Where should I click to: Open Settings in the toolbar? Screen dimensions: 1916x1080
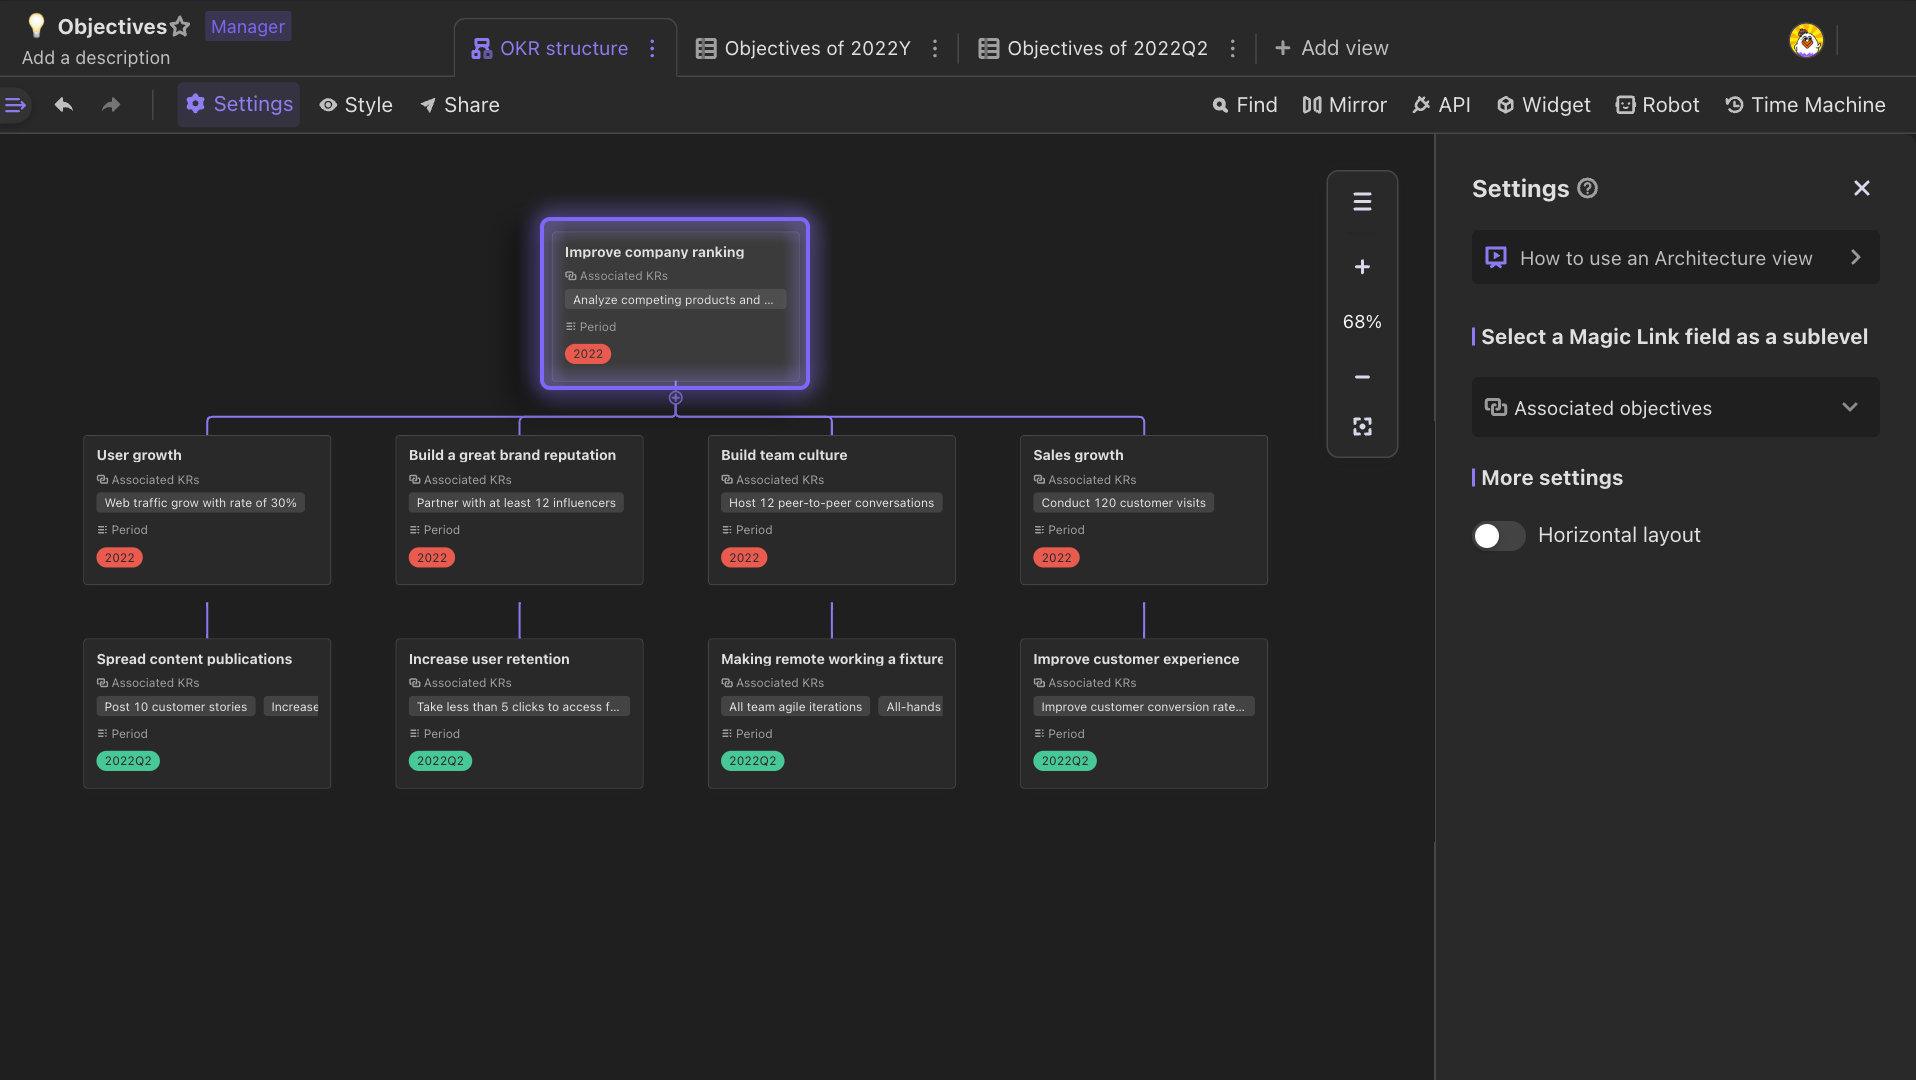click(239, 104)
